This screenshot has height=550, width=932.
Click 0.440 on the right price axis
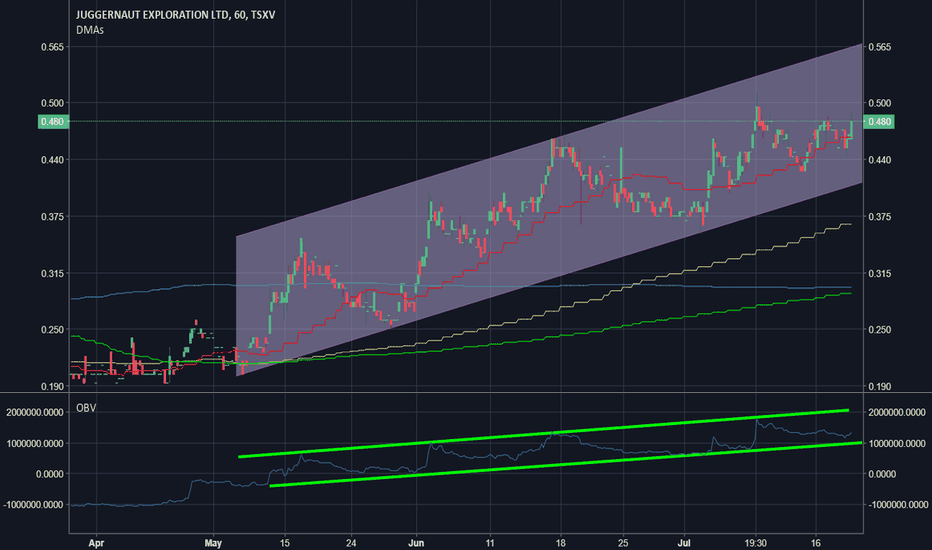click(880, 160)
